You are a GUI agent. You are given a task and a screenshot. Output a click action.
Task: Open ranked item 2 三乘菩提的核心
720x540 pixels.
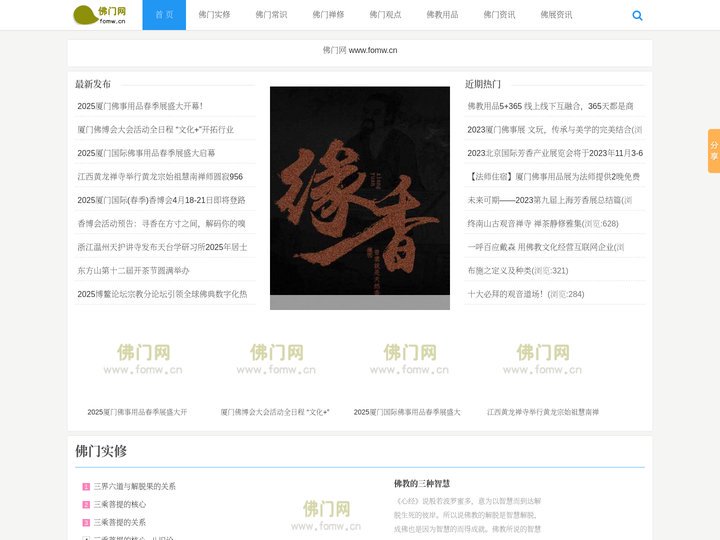click(120, 504)
